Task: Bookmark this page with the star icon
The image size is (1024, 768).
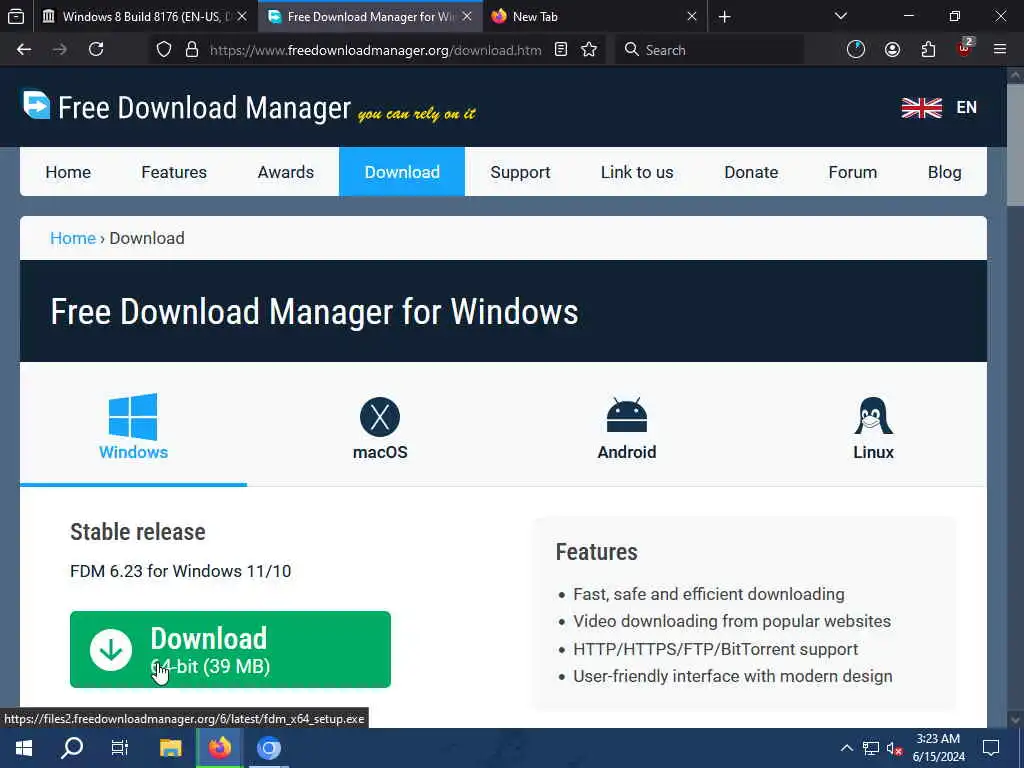Action: coord(589,50)
